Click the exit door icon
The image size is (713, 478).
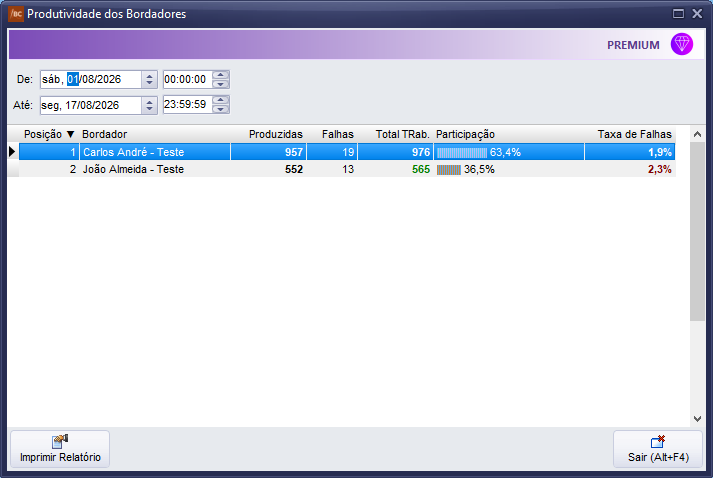(x=658, y=441)
